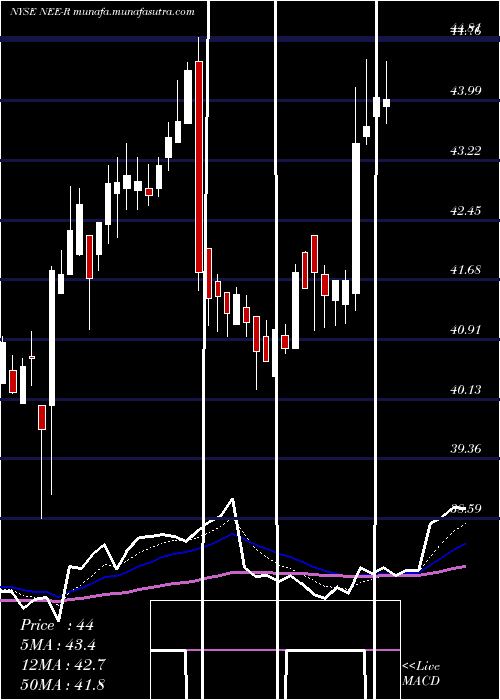Click the 39.36 price label
The image size is (500, 700).
(x=466, y=449)
